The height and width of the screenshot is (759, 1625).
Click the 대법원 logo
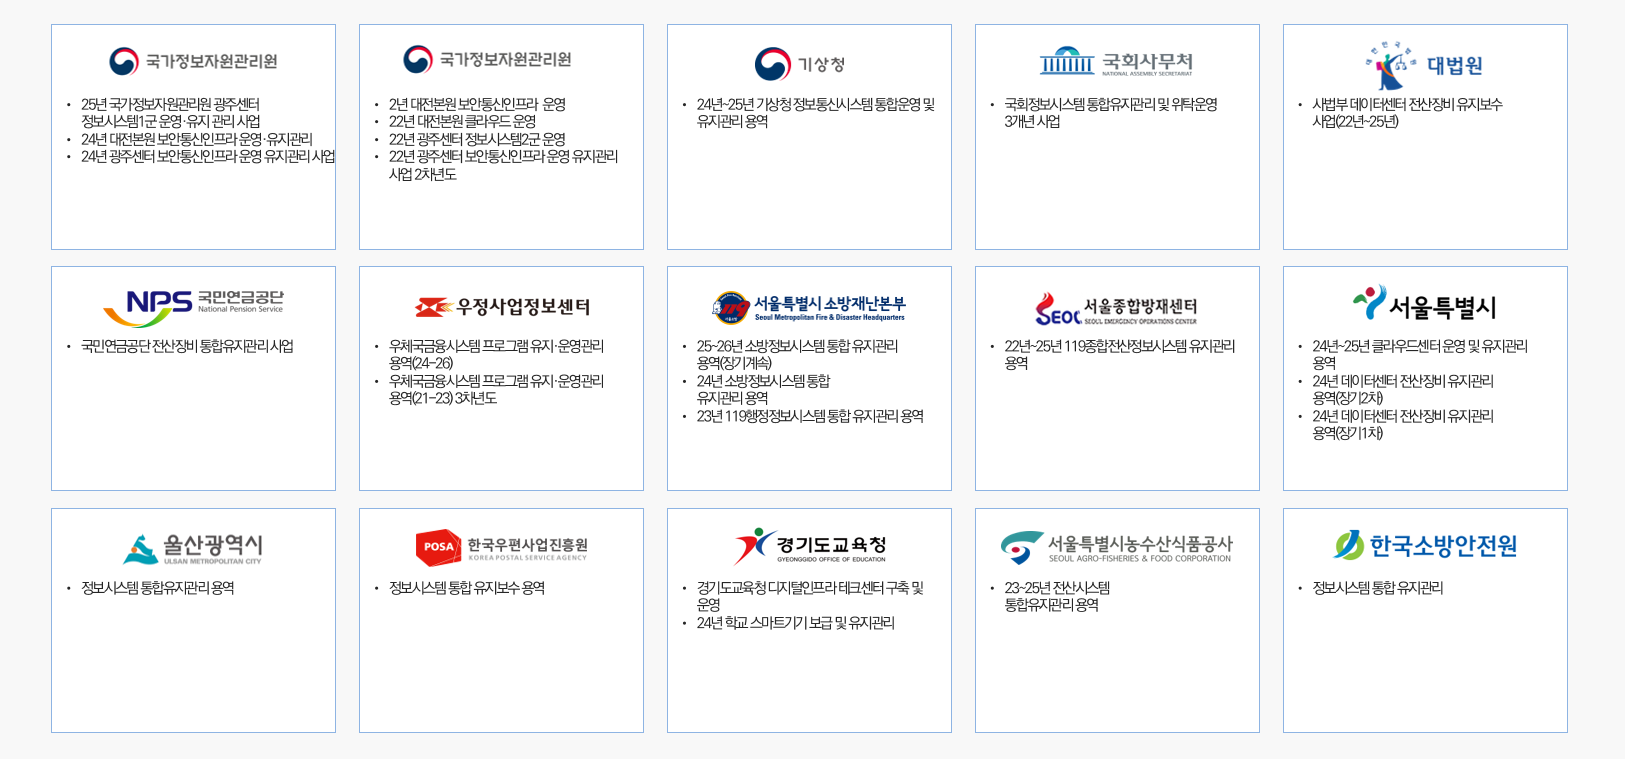tap(1424, 66)
